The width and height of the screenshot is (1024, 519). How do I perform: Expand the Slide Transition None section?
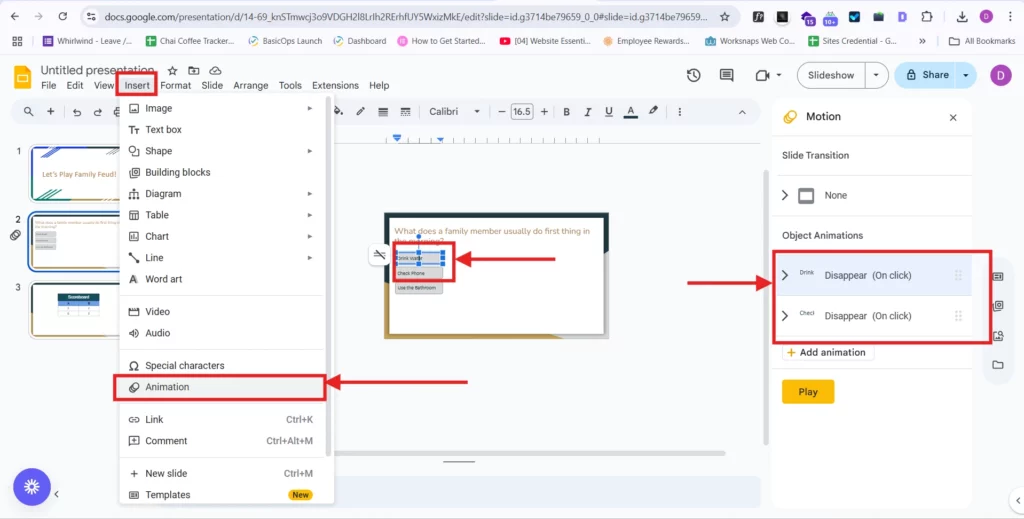[x=785, y=196]
